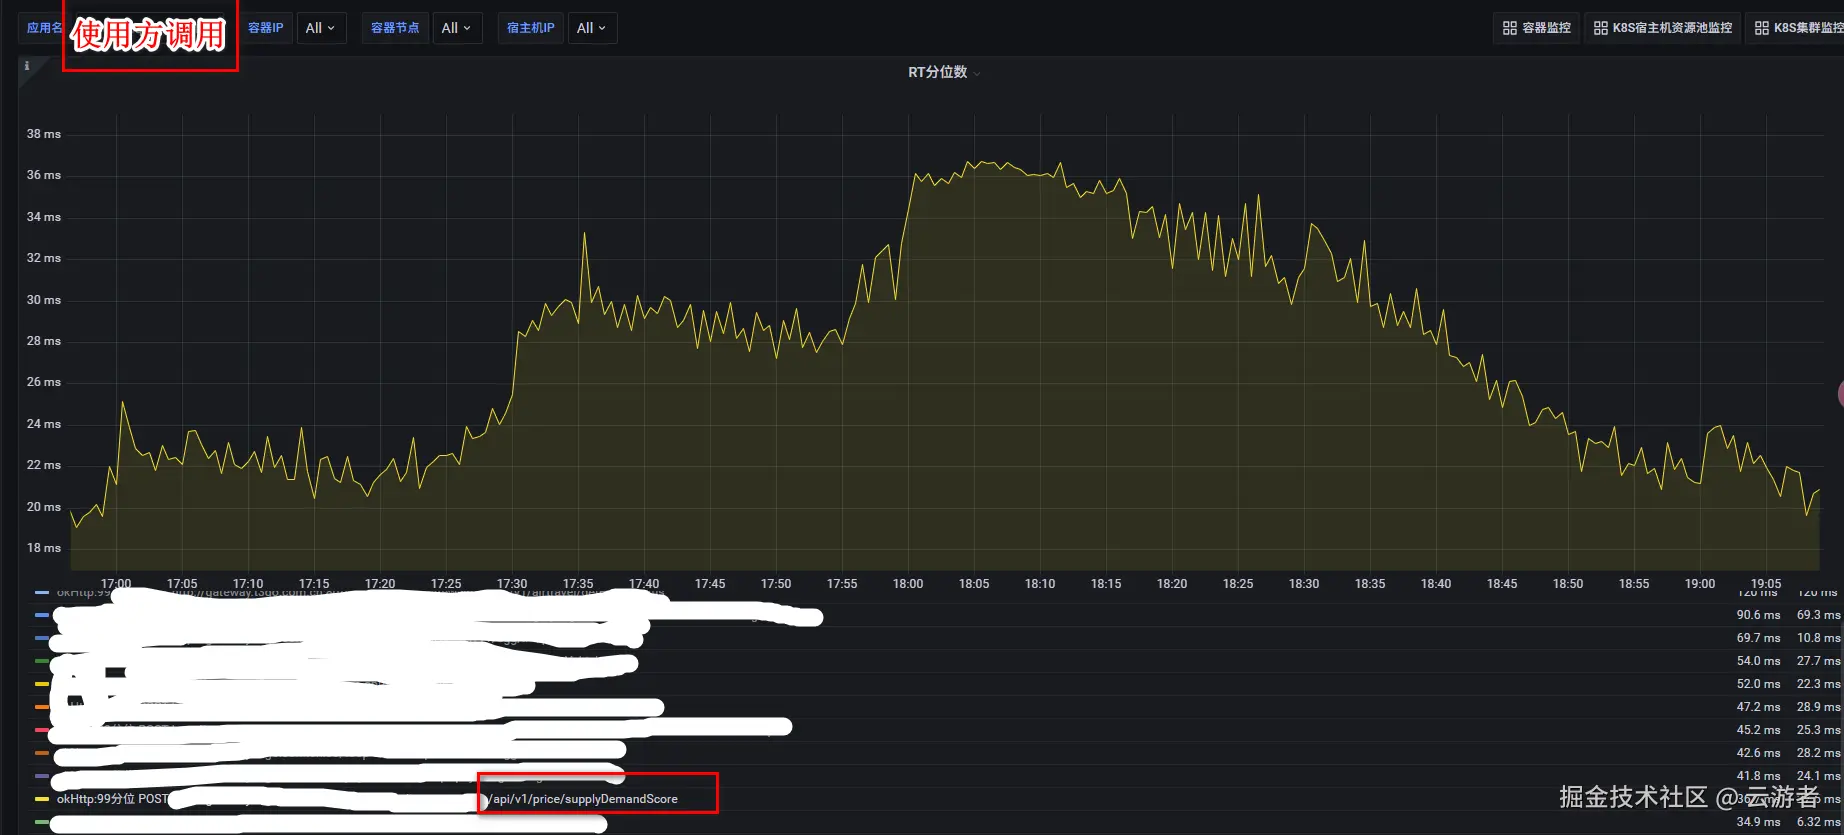
Task: Click the 18 ms y-axis label
Action: click(x=44, y=548)
